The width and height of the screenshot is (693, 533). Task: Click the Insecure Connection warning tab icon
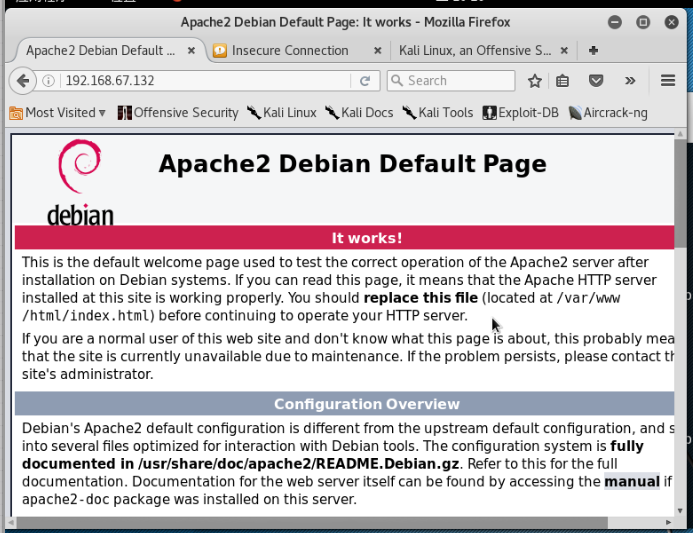pos(220,51)
